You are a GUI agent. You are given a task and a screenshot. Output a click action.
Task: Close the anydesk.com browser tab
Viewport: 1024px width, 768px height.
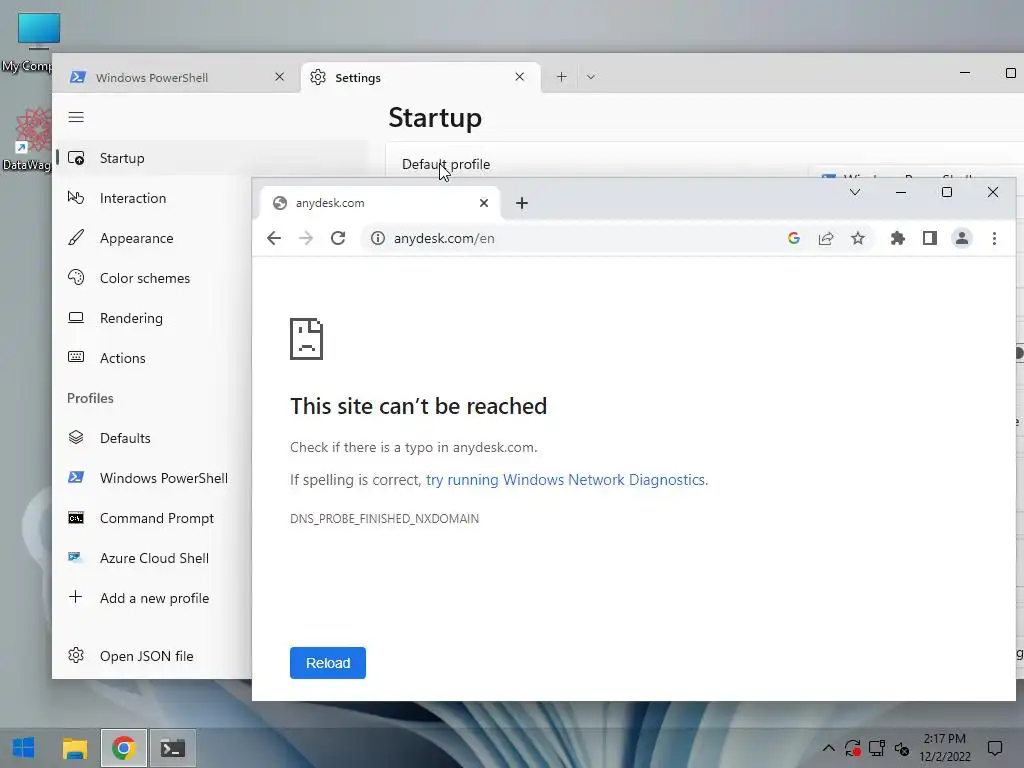[484, 203]
